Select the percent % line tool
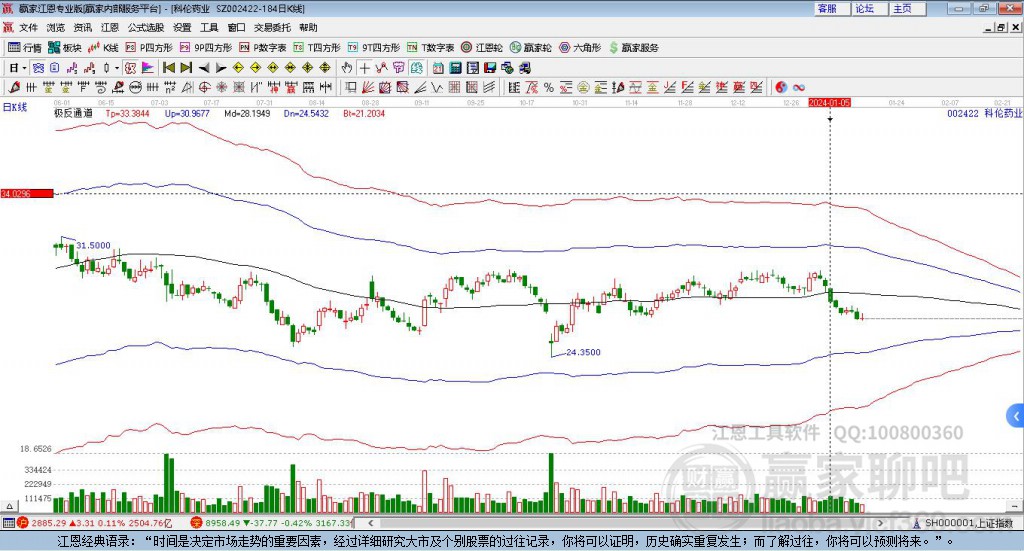1024x551 pixels. (549, 87)
